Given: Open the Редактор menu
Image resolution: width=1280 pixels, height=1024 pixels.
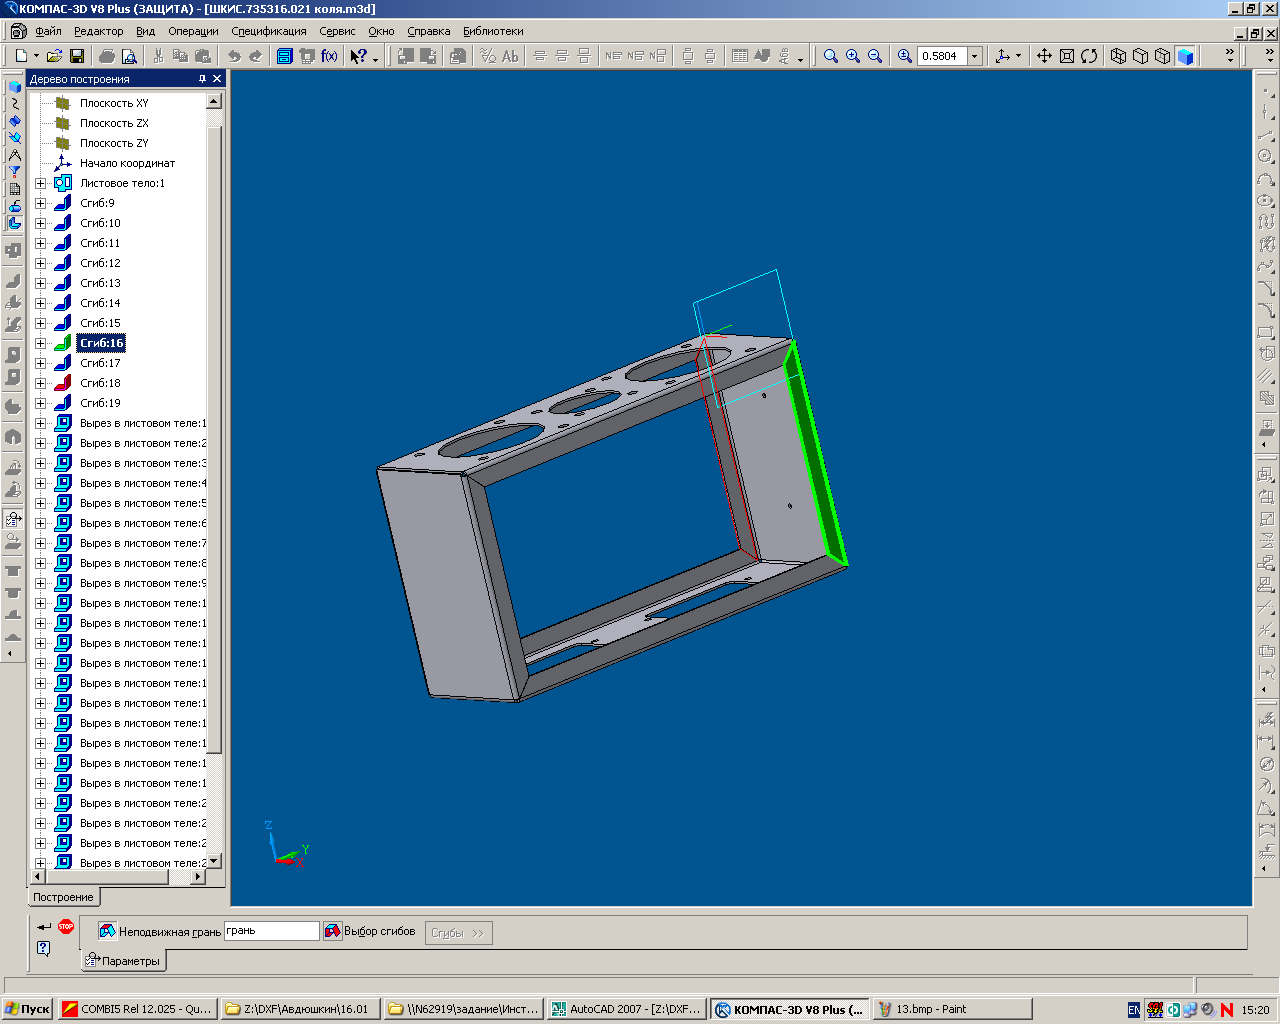Looking at the screenshot, I should pyautogui.click(x=99, y=31).
